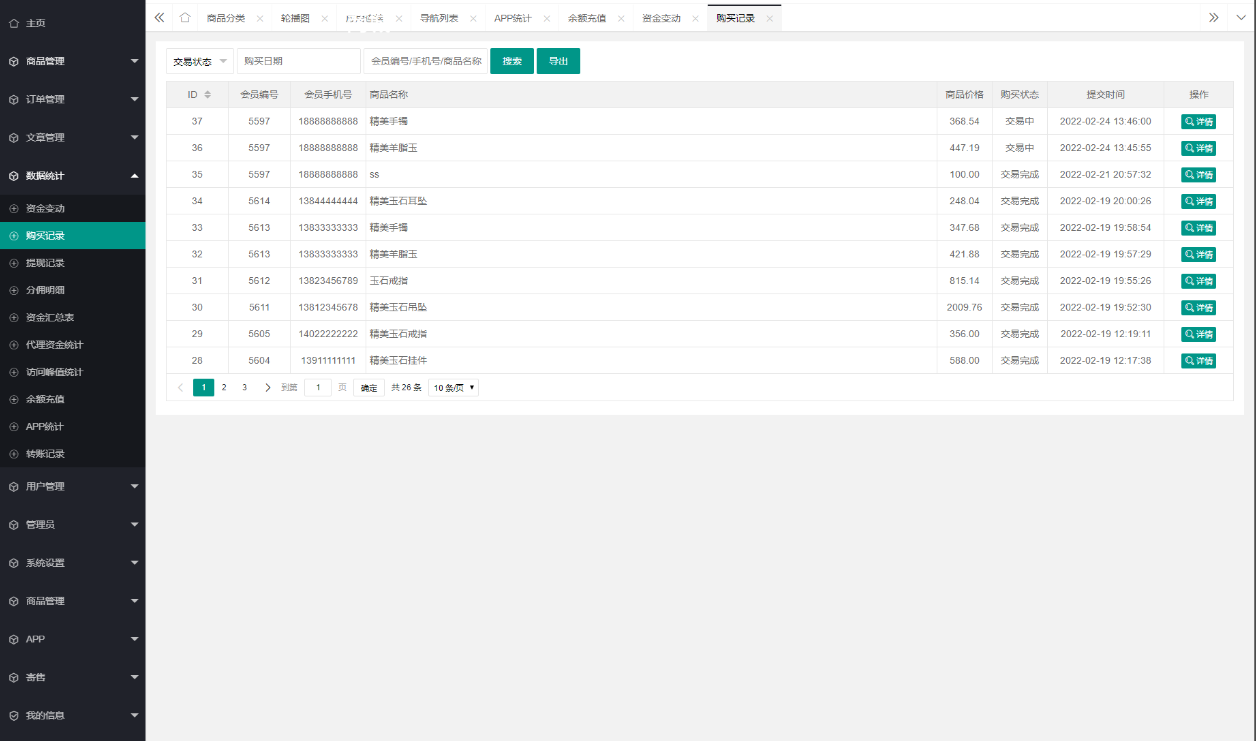Open 详情 for order ID 30

1198,308
